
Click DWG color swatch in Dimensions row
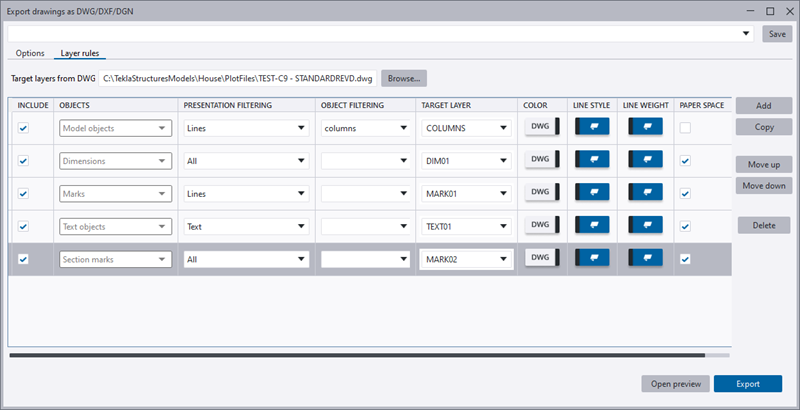click(541, 160)
